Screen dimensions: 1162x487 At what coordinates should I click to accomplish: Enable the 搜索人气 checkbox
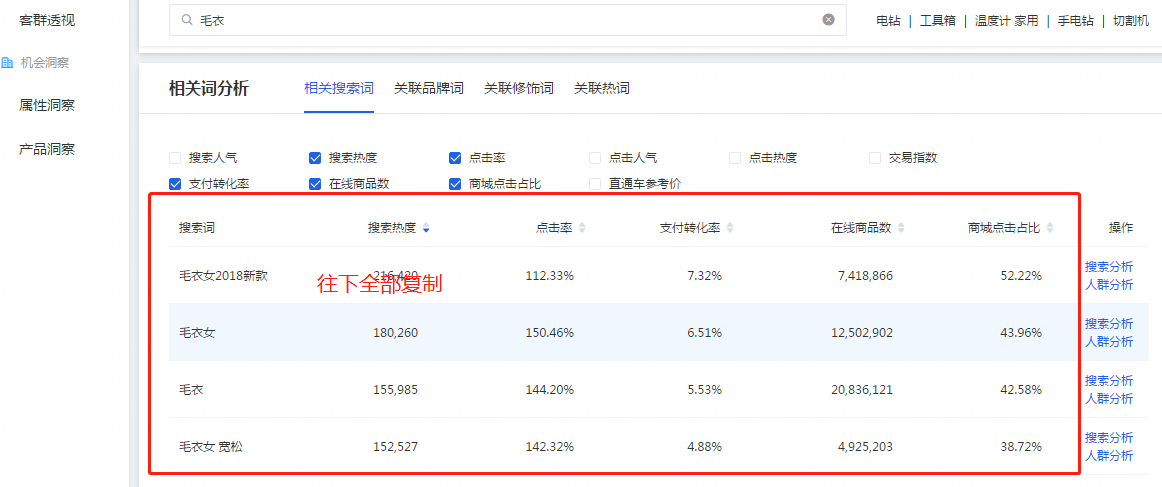tap(175, 158)
